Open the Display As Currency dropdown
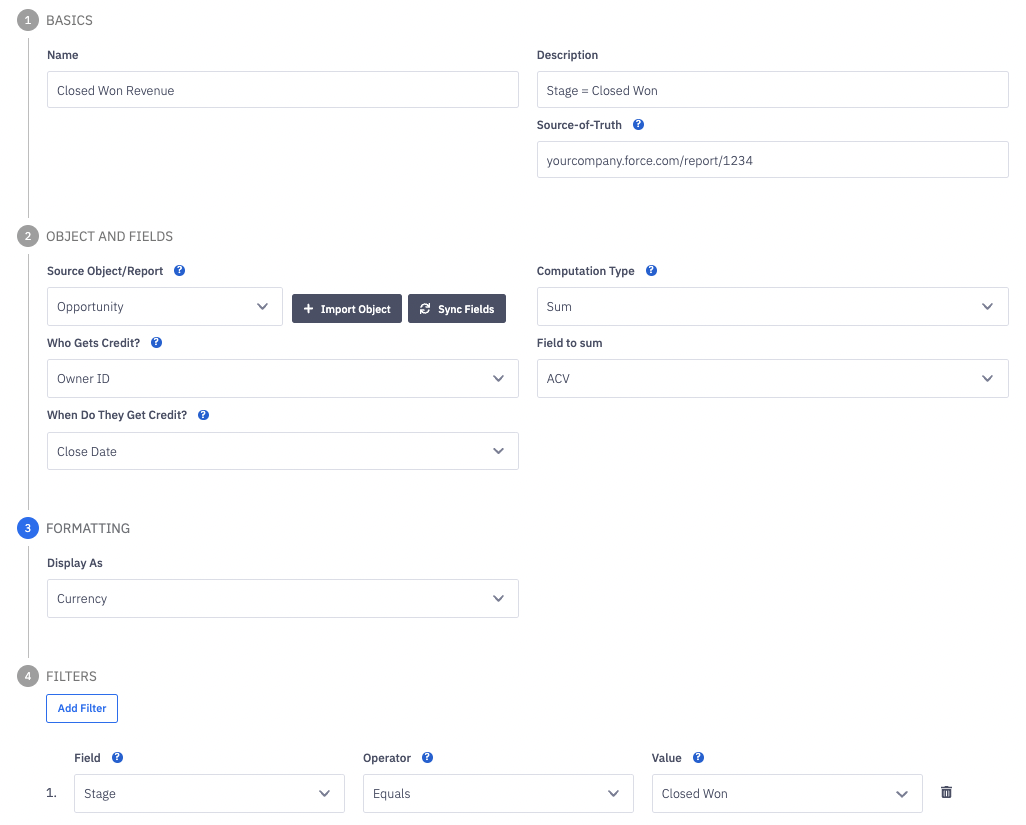This screenshot has height=825, width=1026. pos(282,599)
